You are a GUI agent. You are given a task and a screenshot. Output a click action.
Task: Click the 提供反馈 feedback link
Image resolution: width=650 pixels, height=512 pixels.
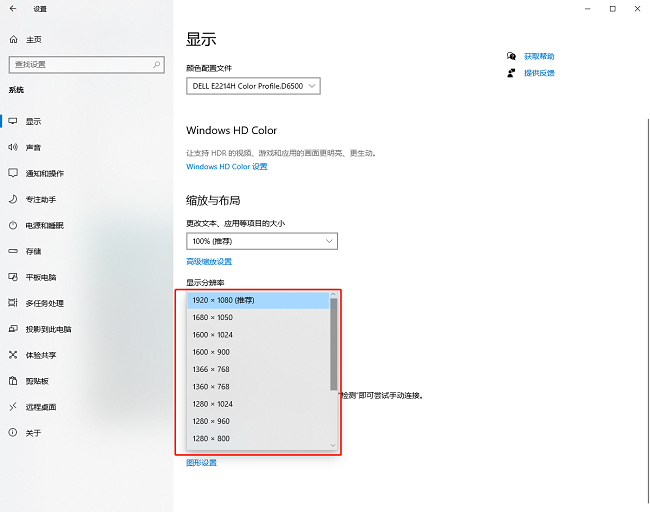click(538, 73)
